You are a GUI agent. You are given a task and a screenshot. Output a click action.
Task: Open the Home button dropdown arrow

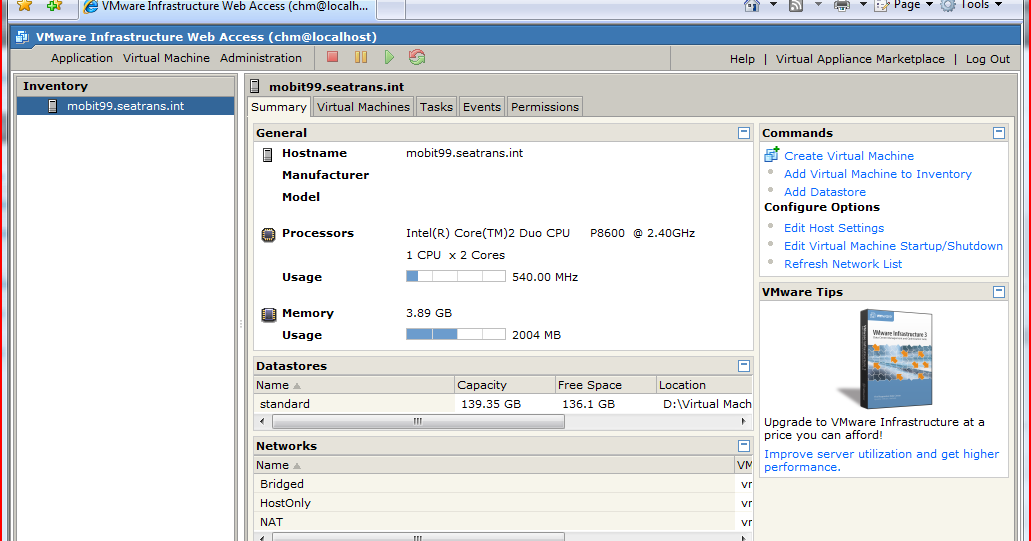(x=773, y=5)
